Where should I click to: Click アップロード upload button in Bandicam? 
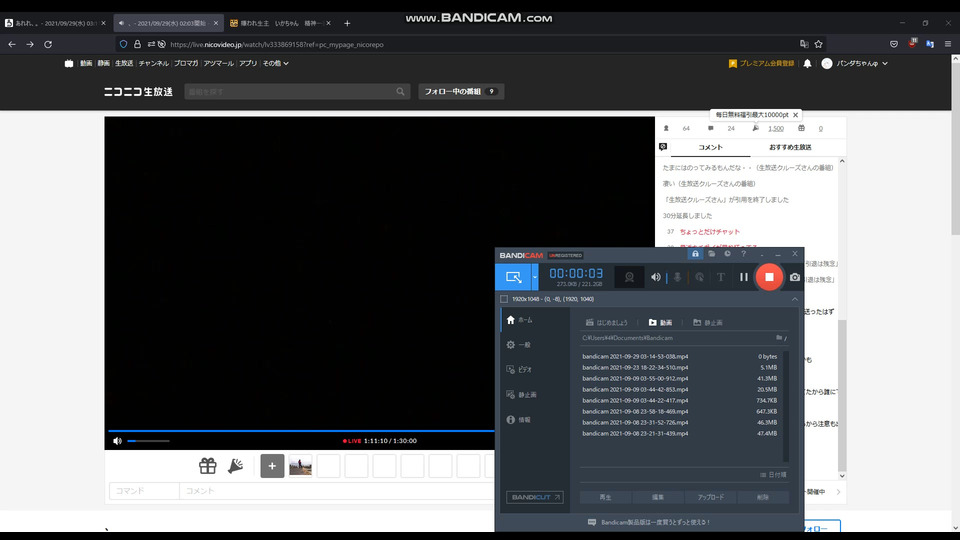click(x=710, y=497)
